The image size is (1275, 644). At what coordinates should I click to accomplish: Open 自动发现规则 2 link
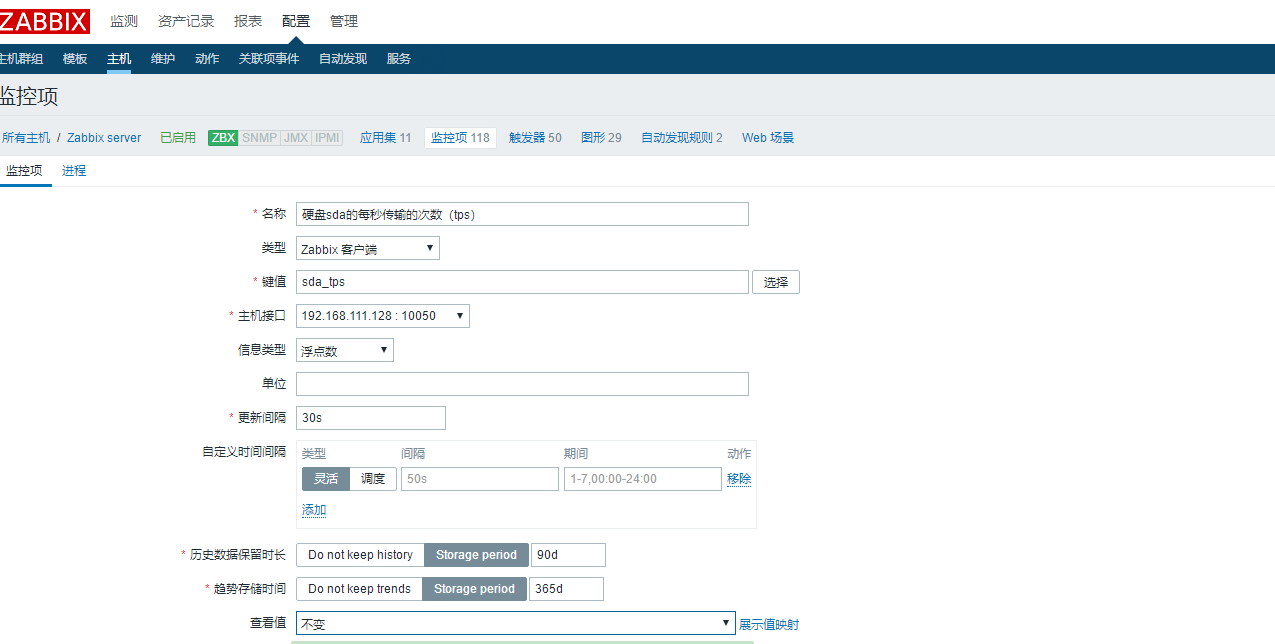click(x=682, y=138)
